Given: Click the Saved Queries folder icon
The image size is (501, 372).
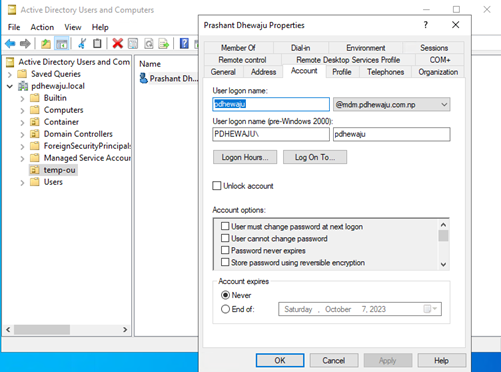Looking at the screenshot, I should (22, 74).
